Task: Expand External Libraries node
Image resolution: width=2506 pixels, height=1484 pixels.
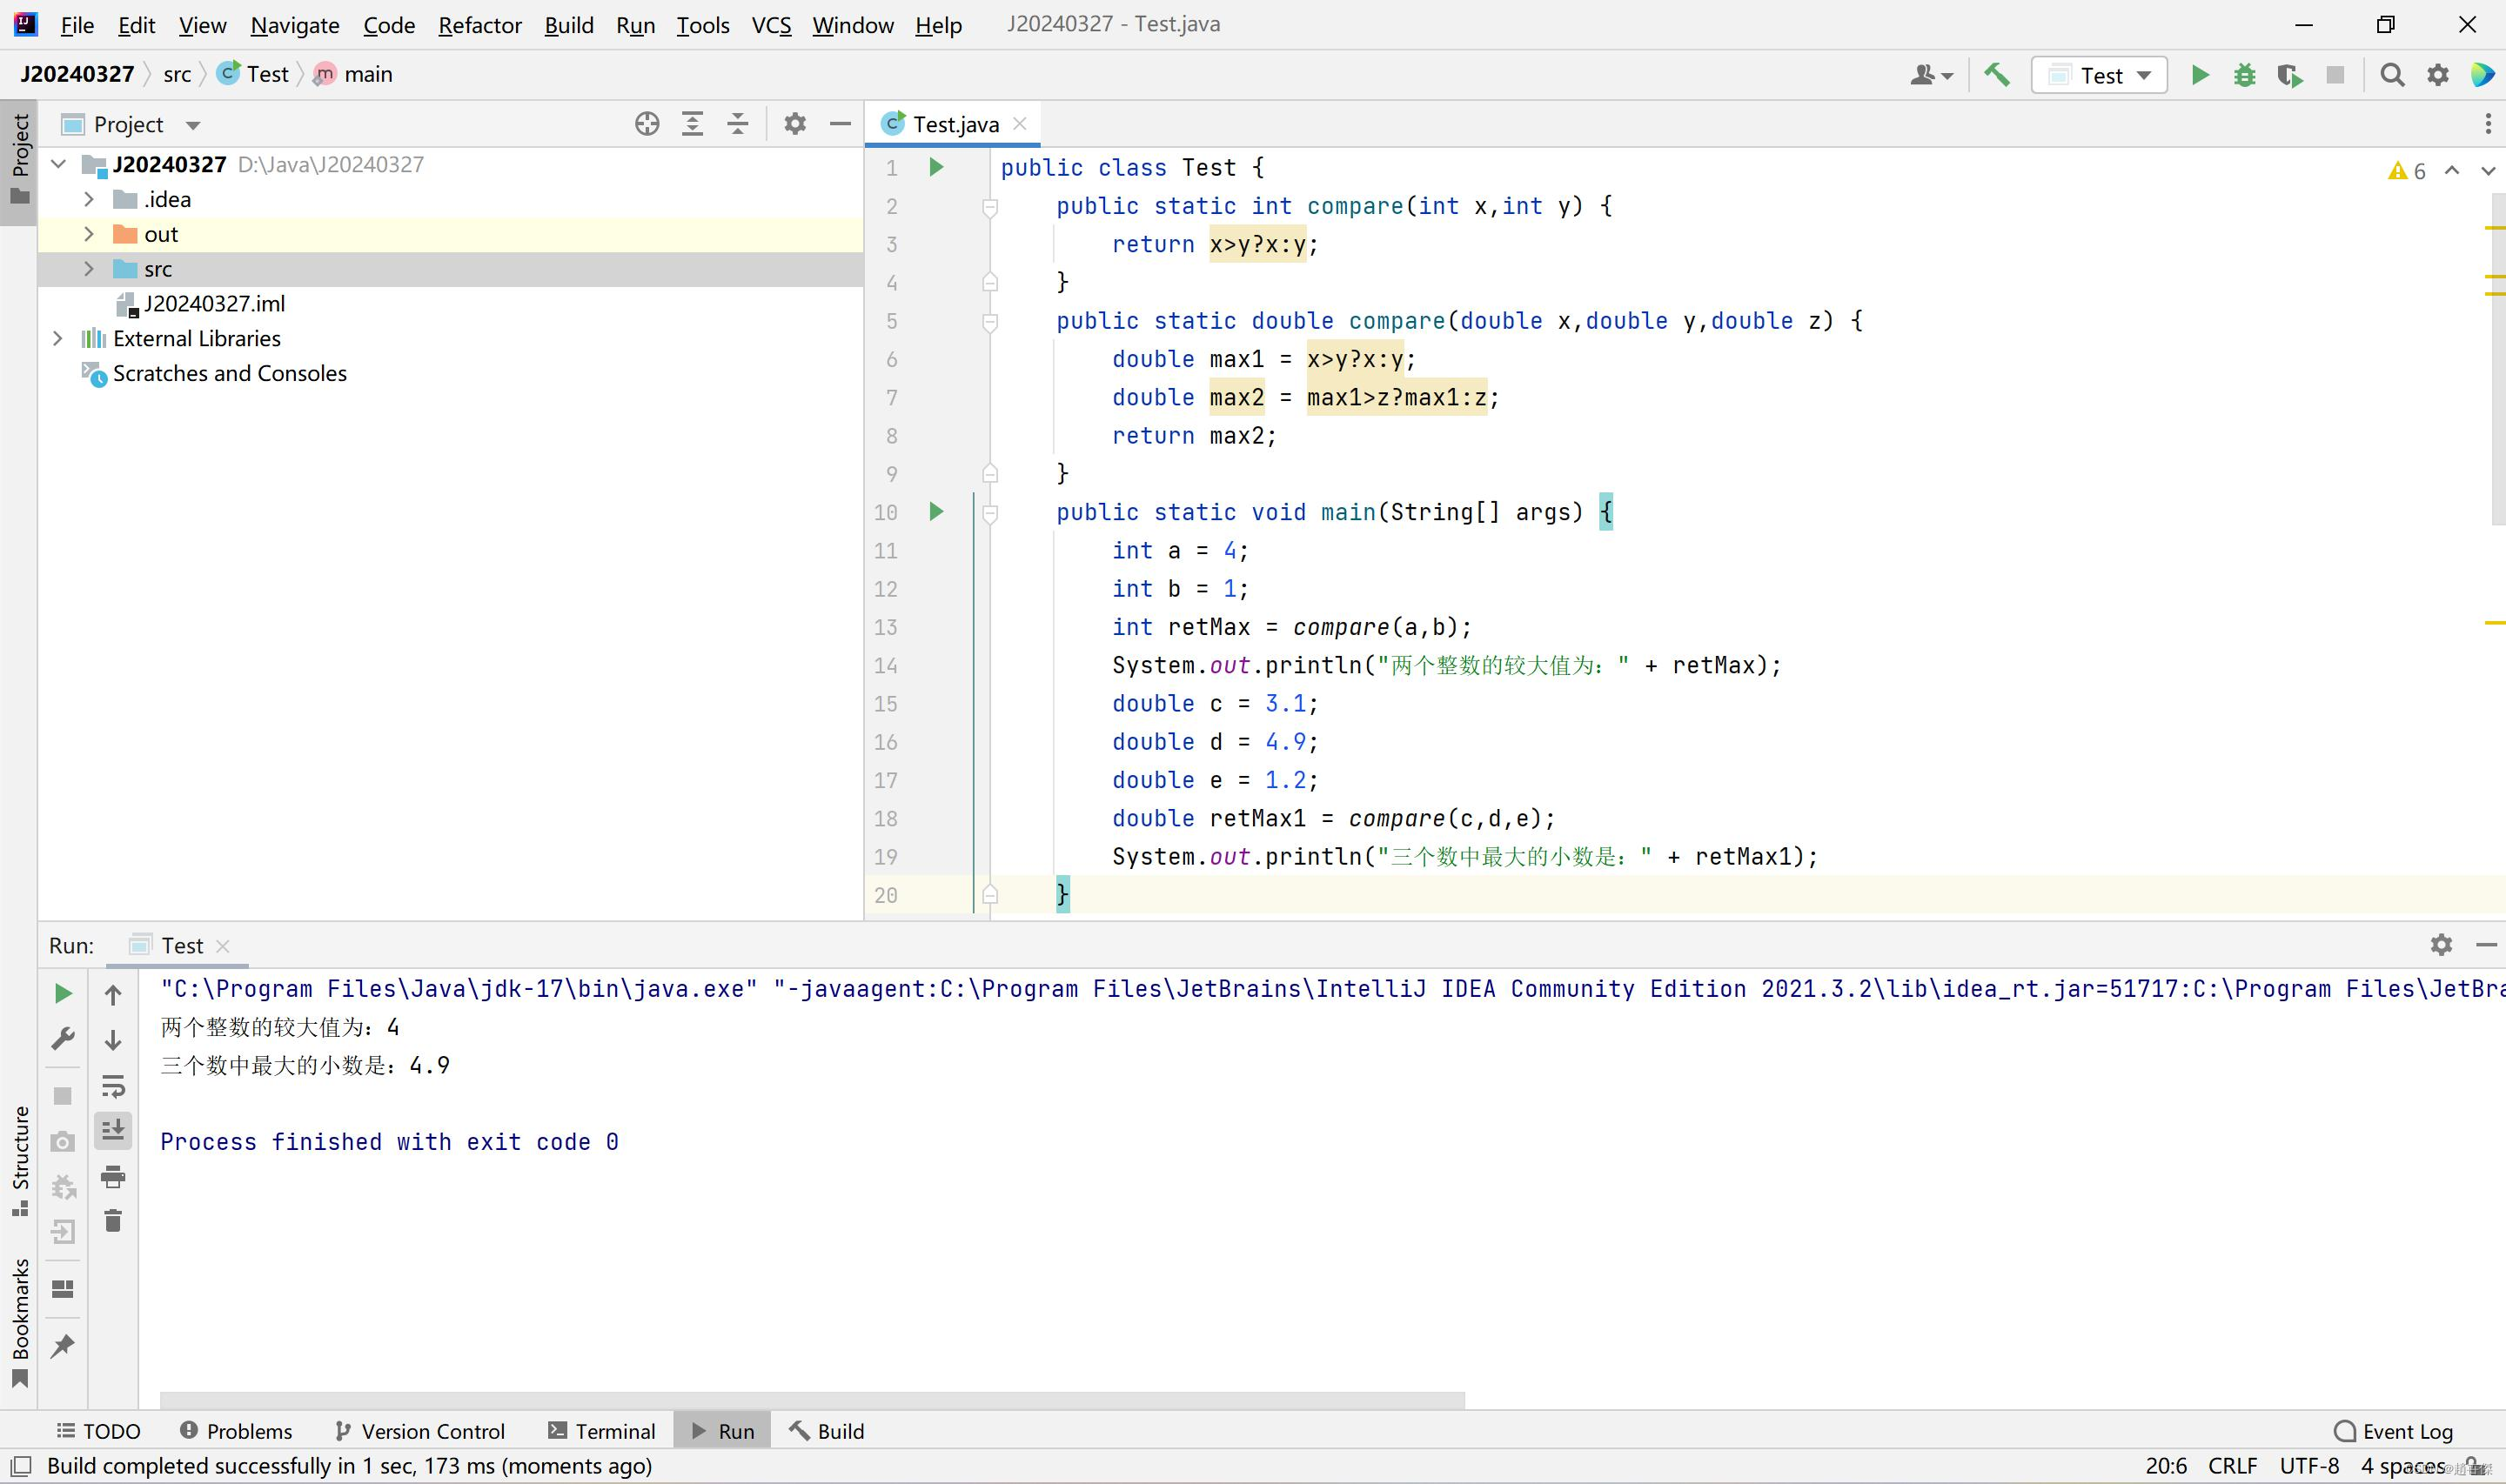Action: 58,339
